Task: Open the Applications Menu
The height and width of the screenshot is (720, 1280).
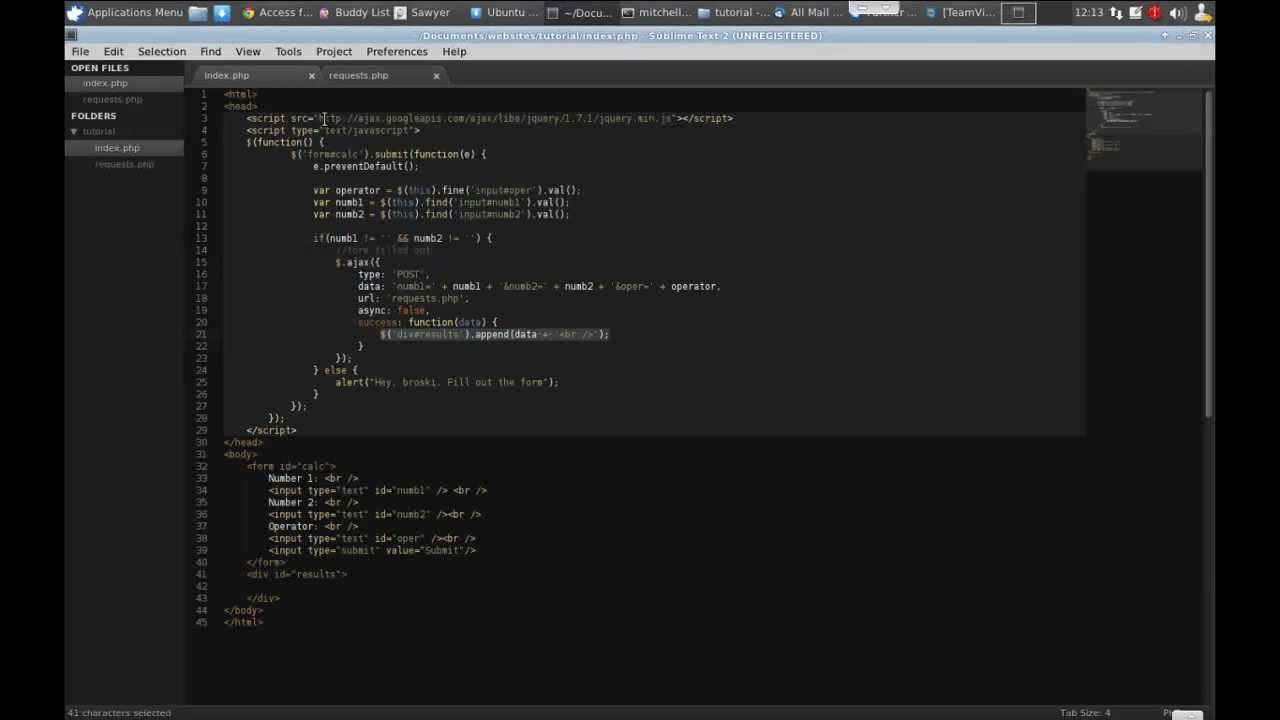Action: click(x=125, y=12)
